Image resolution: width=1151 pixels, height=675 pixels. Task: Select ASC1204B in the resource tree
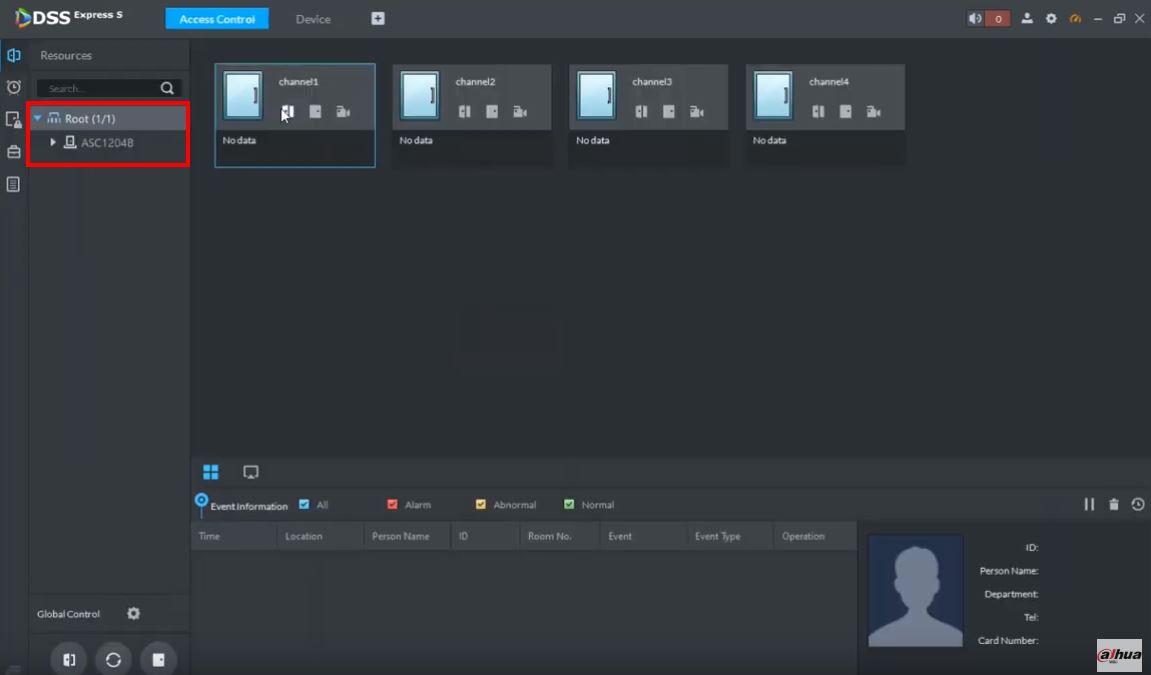pyautogui.click(x=107, y=142)
